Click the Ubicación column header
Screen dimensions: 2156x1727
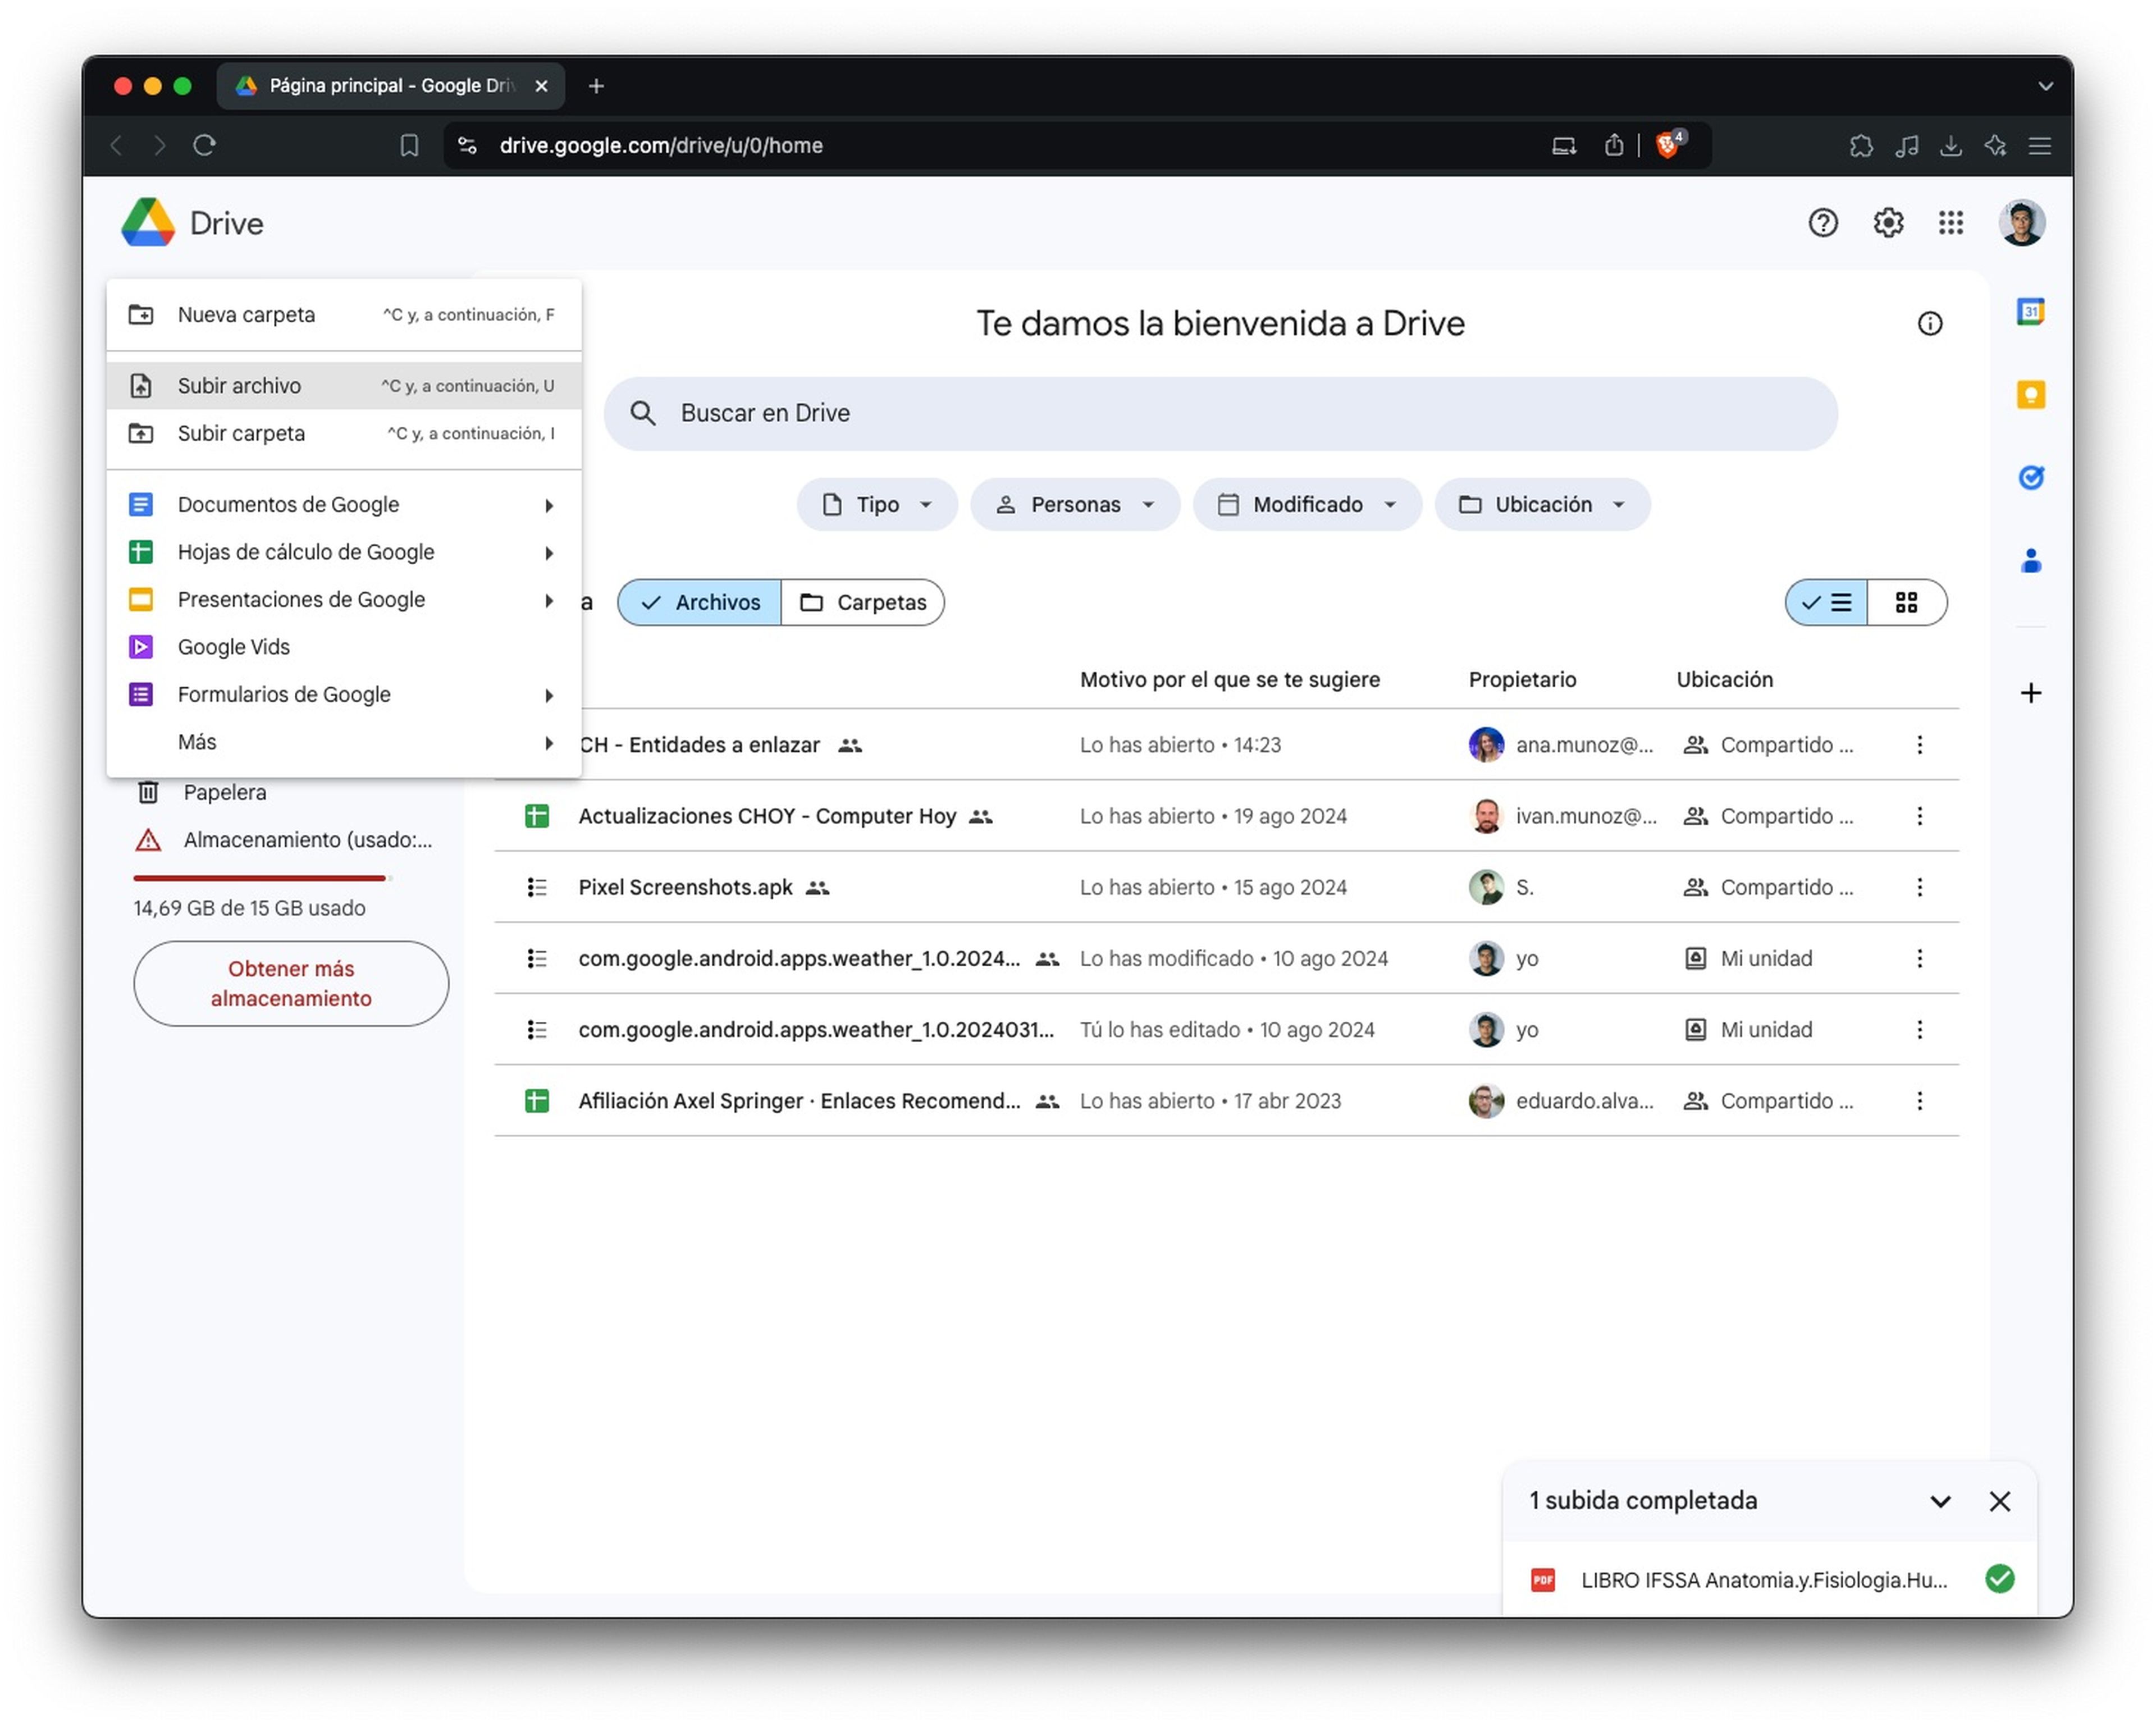[x=1724, y=680]
